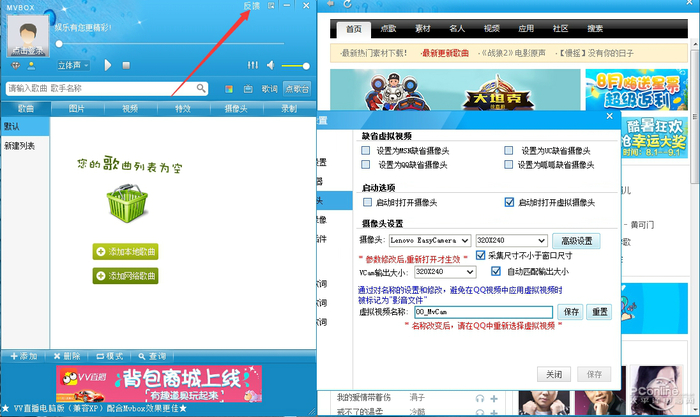Add 我的爱情带着伤 with its plus icon

pos(494,398)
